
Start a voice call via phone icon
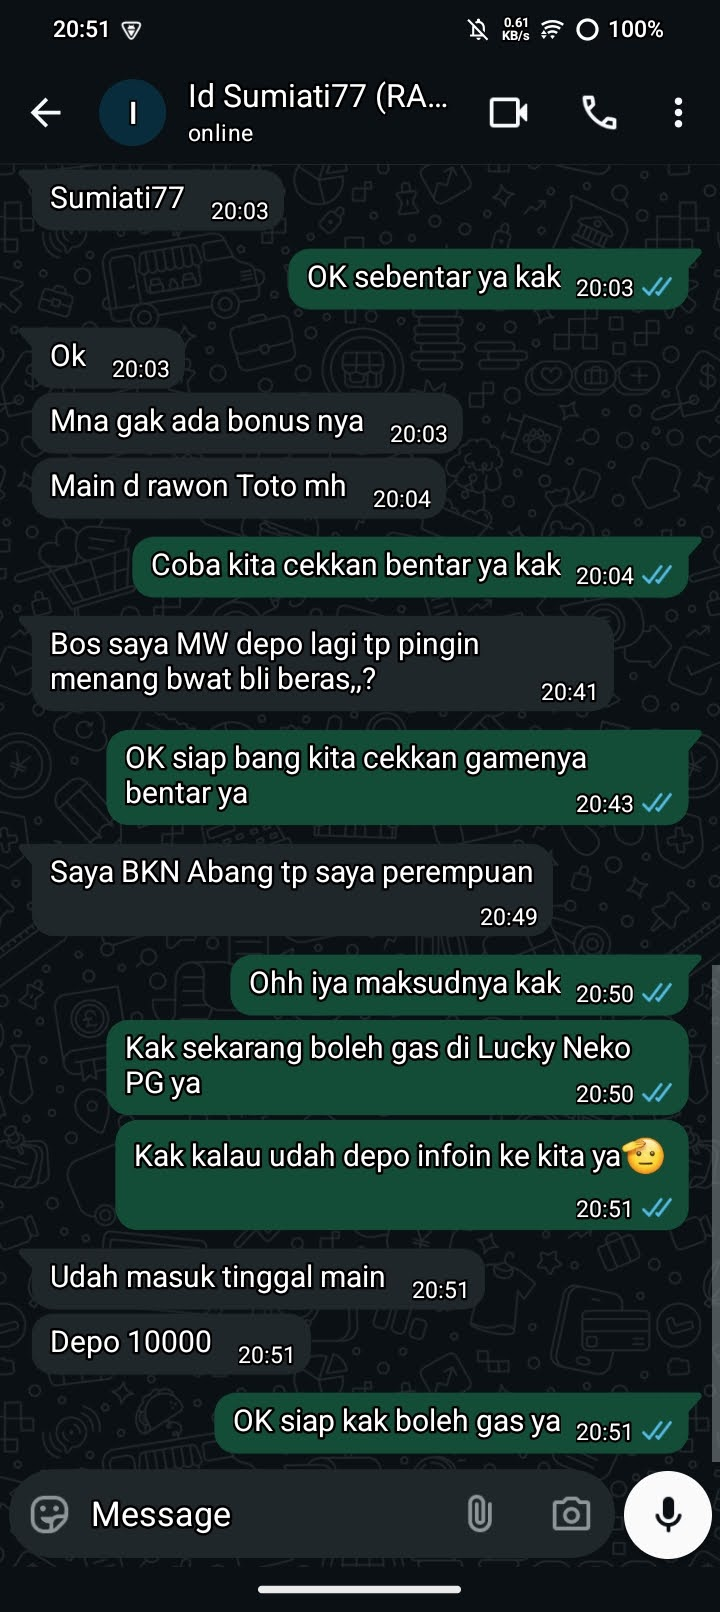[599, 113]
